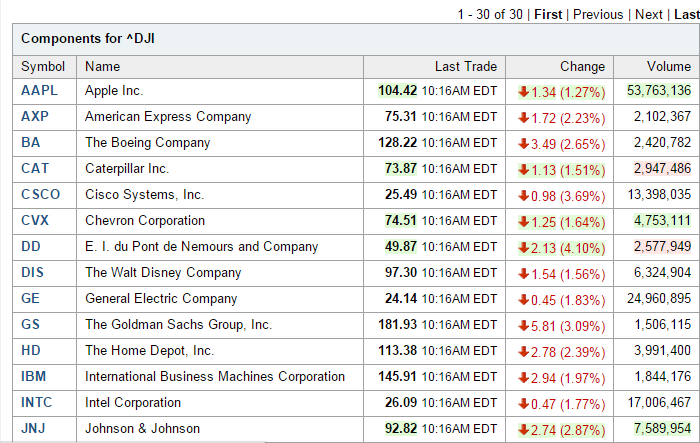700x443 pixels.
Task: Open the INTC symbol link
Action: pos(37,402)
